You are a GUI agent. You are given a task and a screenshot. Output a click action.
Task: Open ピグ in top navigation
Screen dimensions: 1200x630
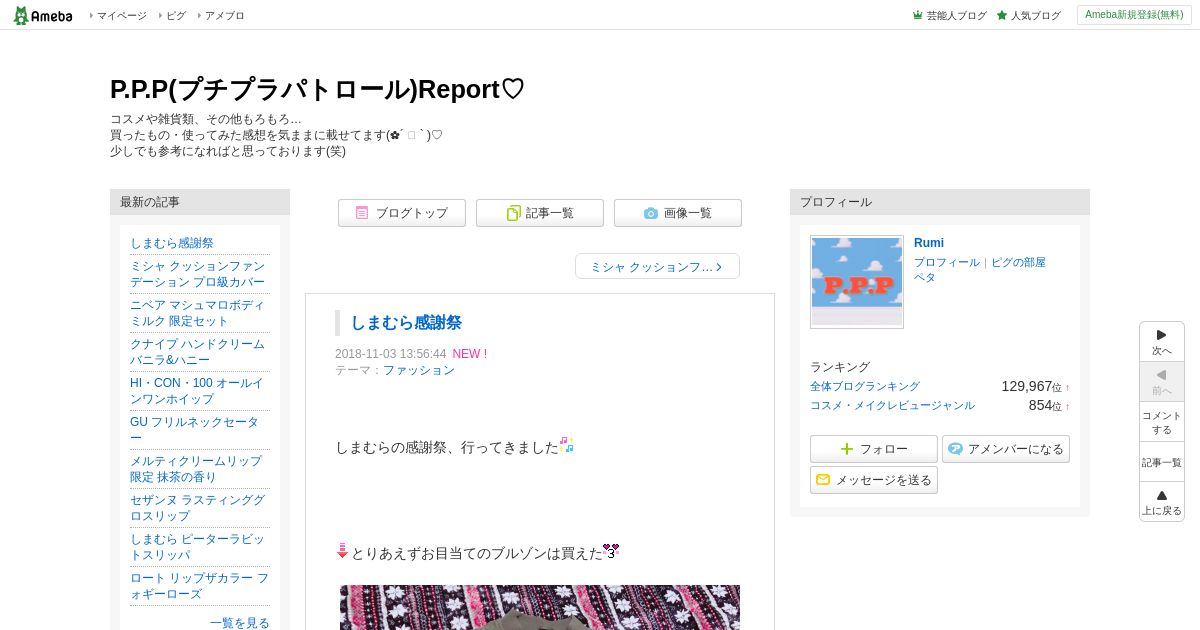click(x=176, y=16)
